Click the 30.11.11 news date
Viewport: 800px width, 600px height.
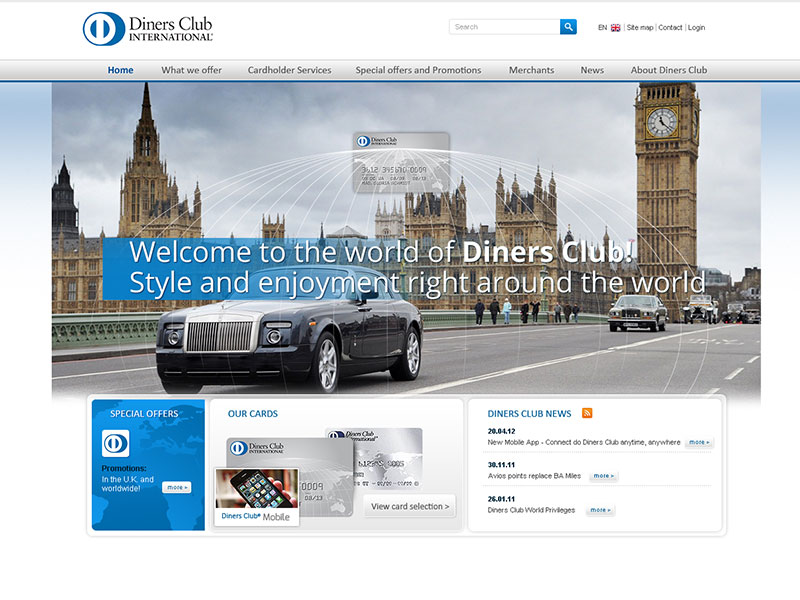pos(501,465)
